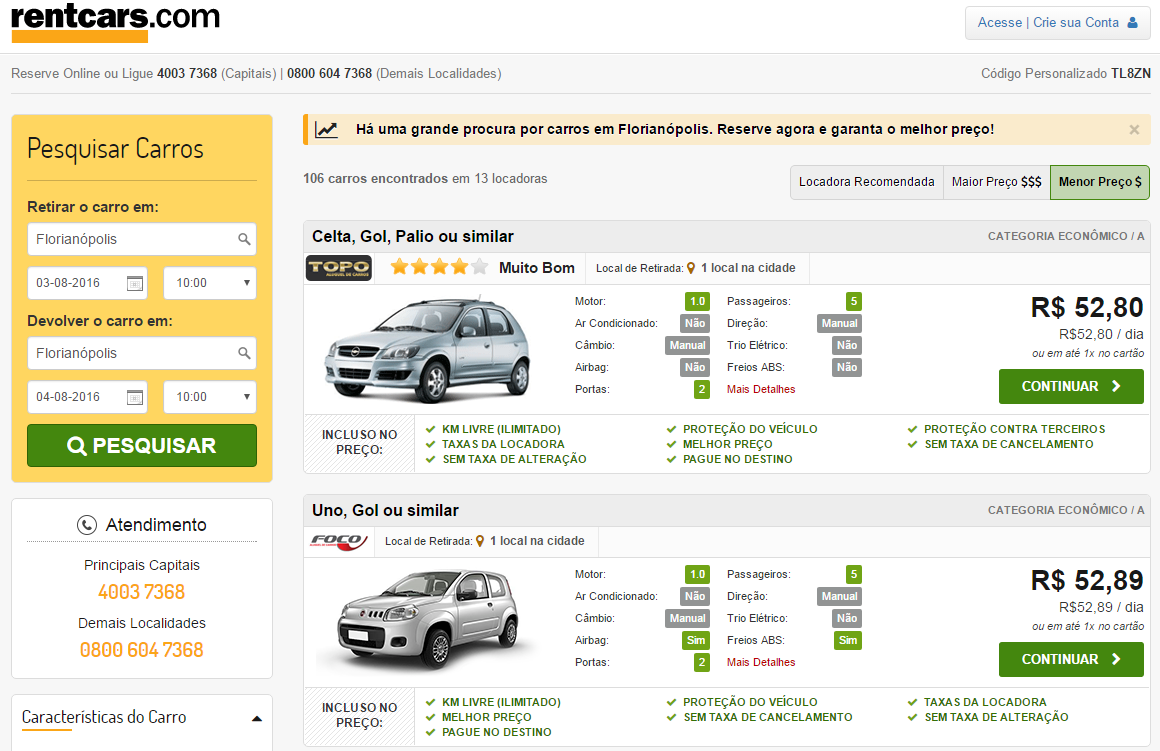Click the R$ 52,80 price
The height and width of the screenshot is (751, 1160).
click(1087, 307)
